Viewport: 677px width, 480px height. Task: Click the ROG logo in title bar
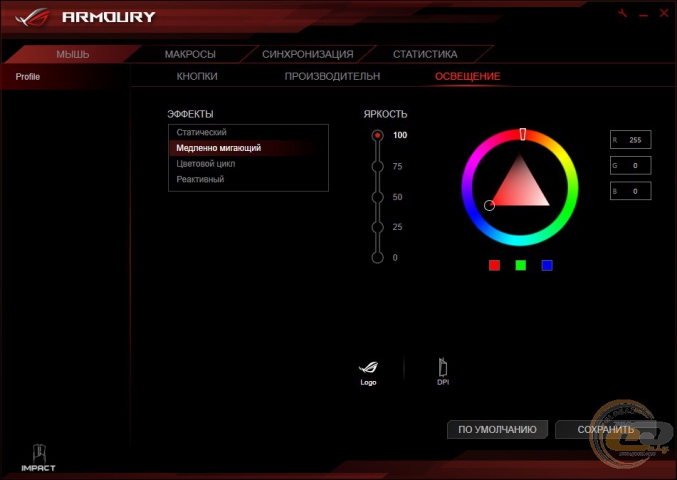[32, 17]
